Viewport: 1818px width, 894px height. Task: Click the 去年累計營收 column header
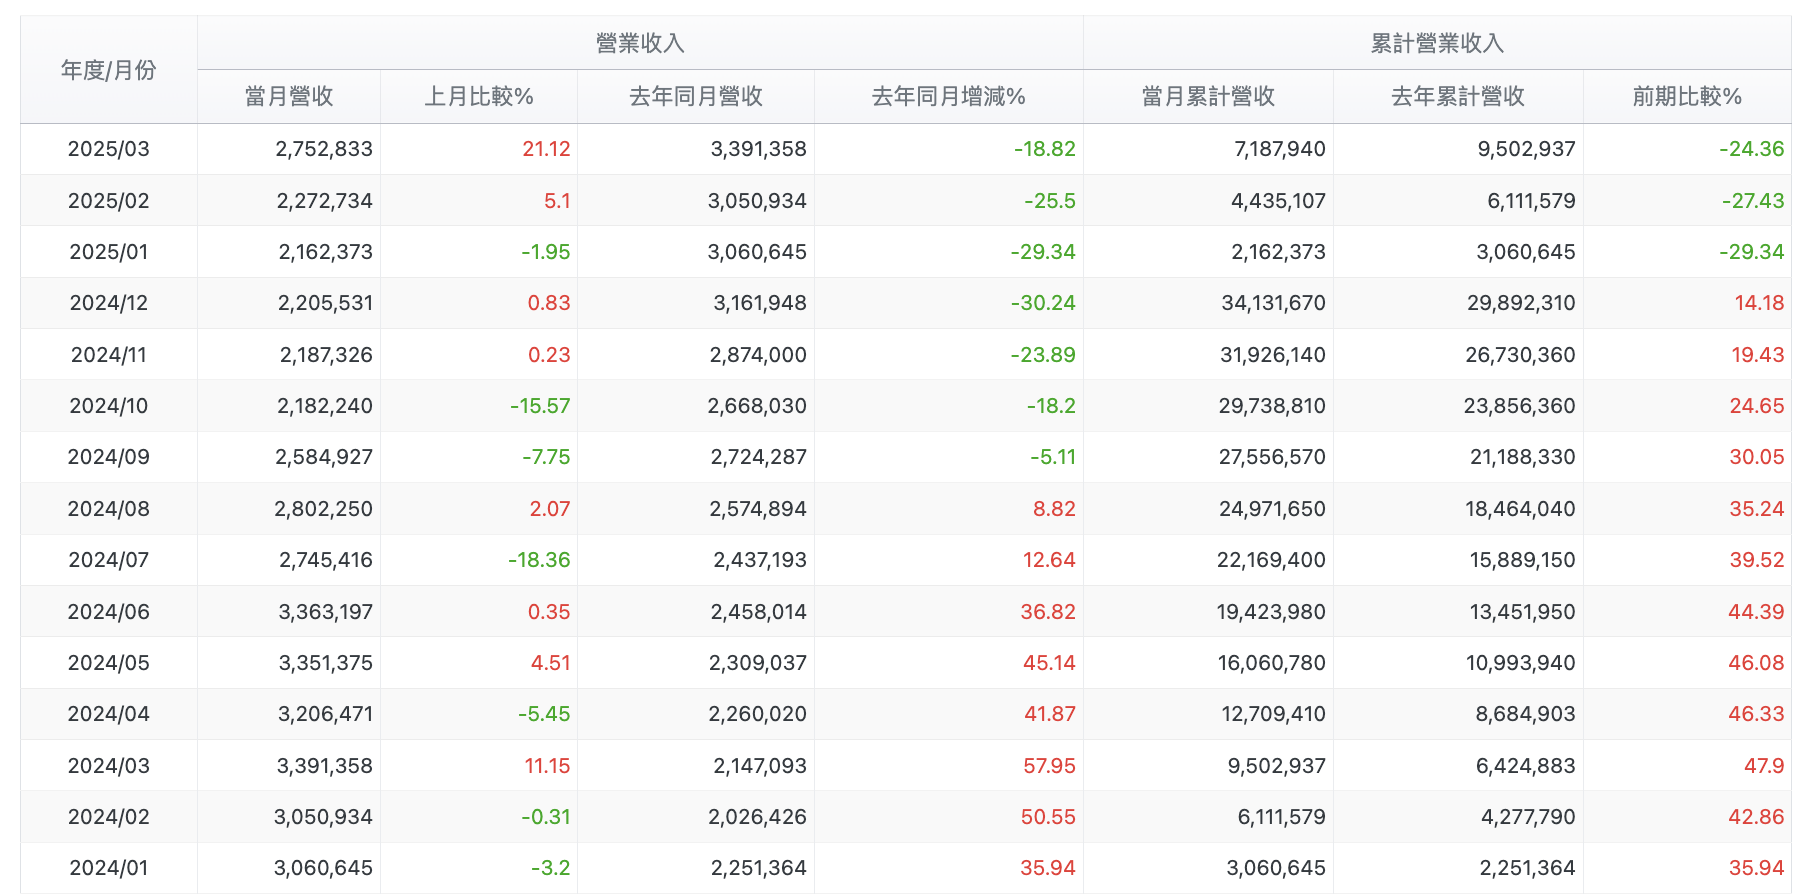(1458, 96)
